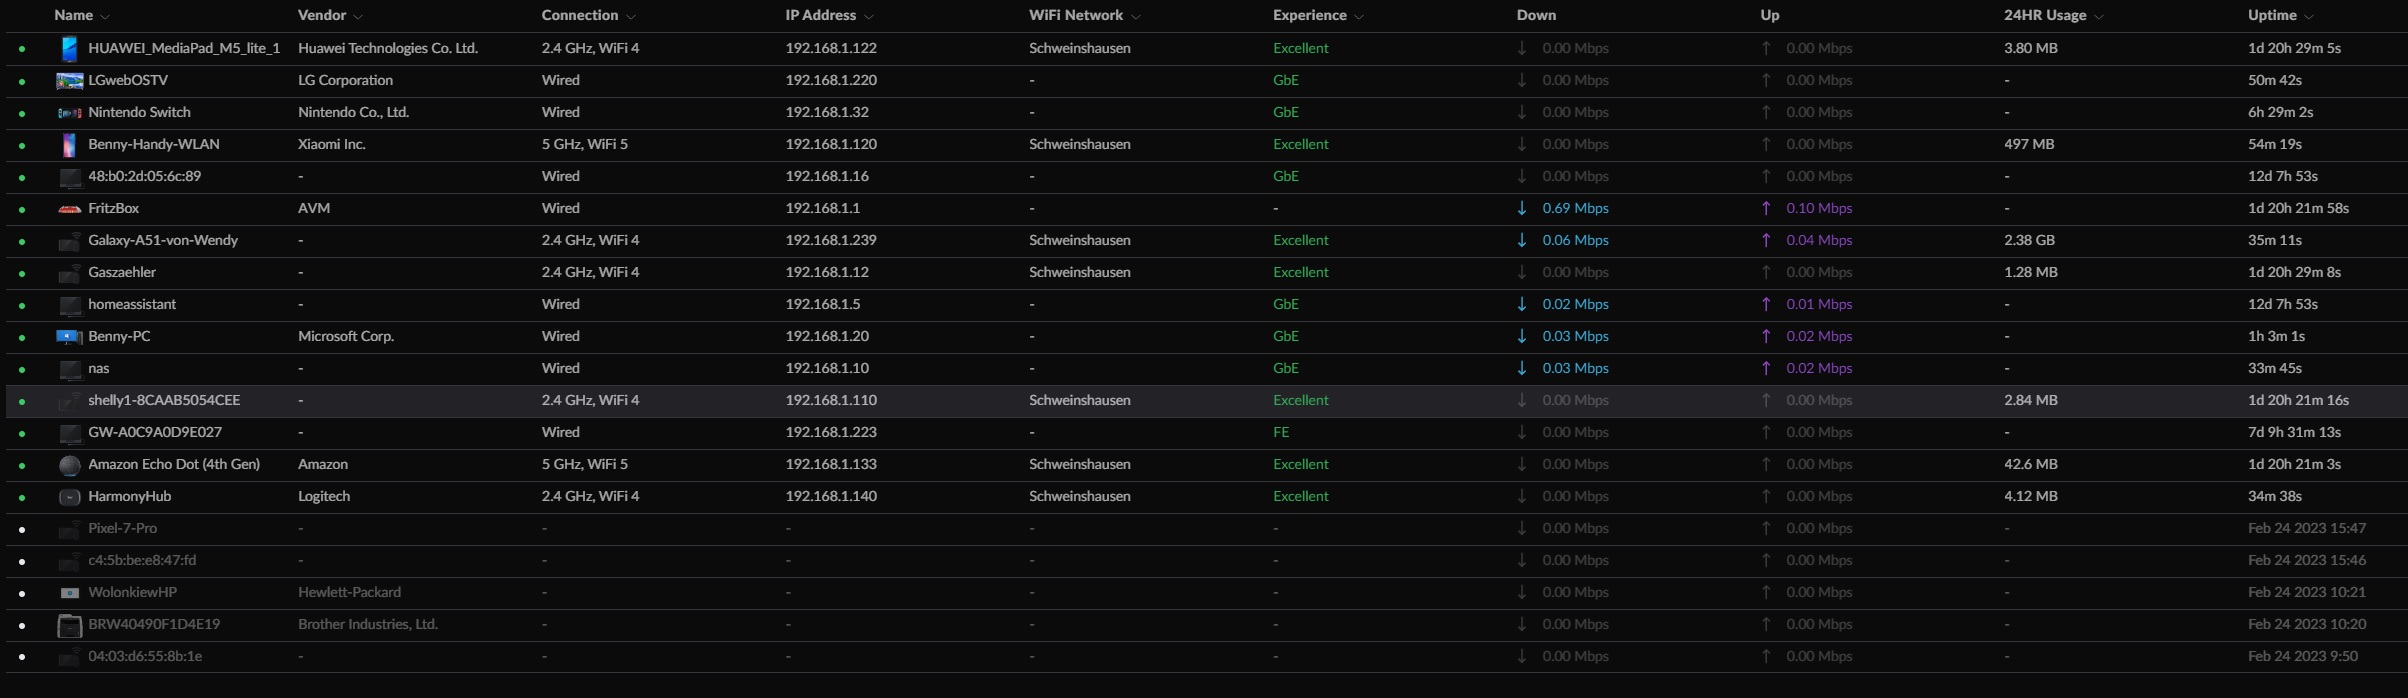Screen dimensions: 2408x698
Task: Click the shelly1-8CAAB5054CEE device icon
Action: tap(69, 401)
